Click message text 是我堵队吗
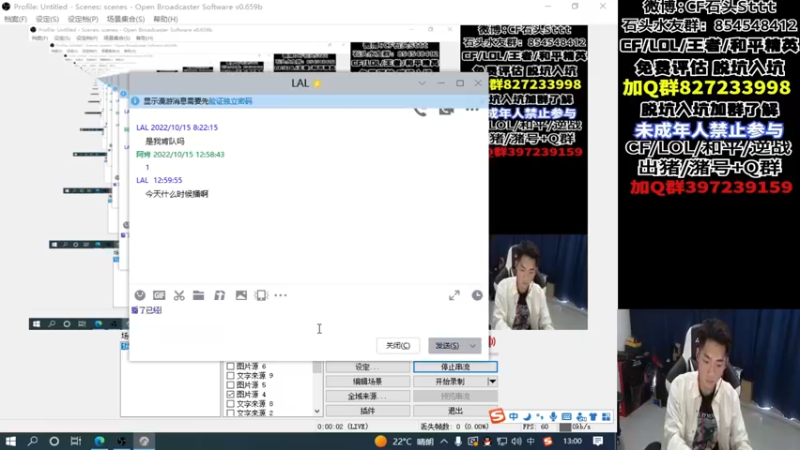 tap(165, 141)
